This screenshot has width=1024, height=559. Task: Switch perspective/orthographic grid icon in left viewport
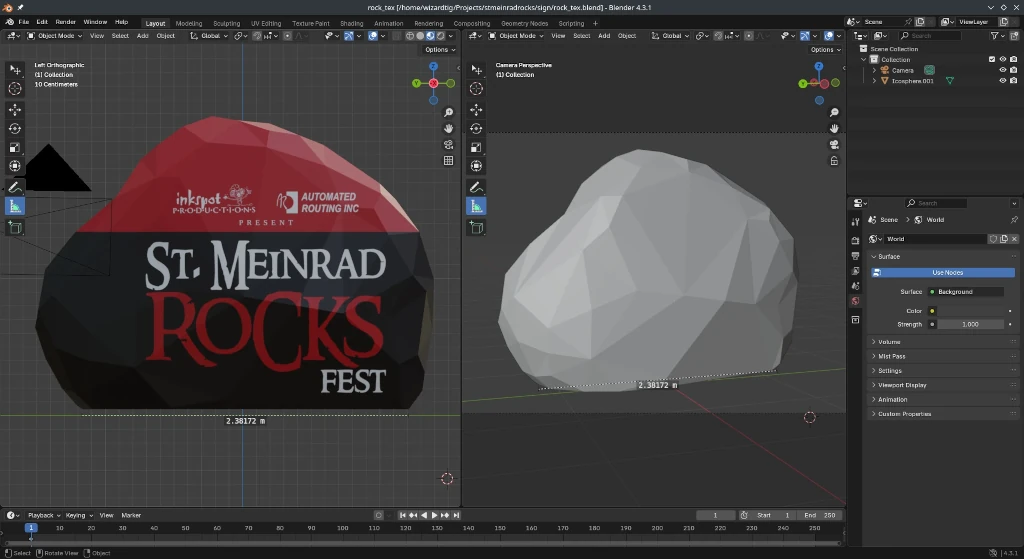[449, 161]
